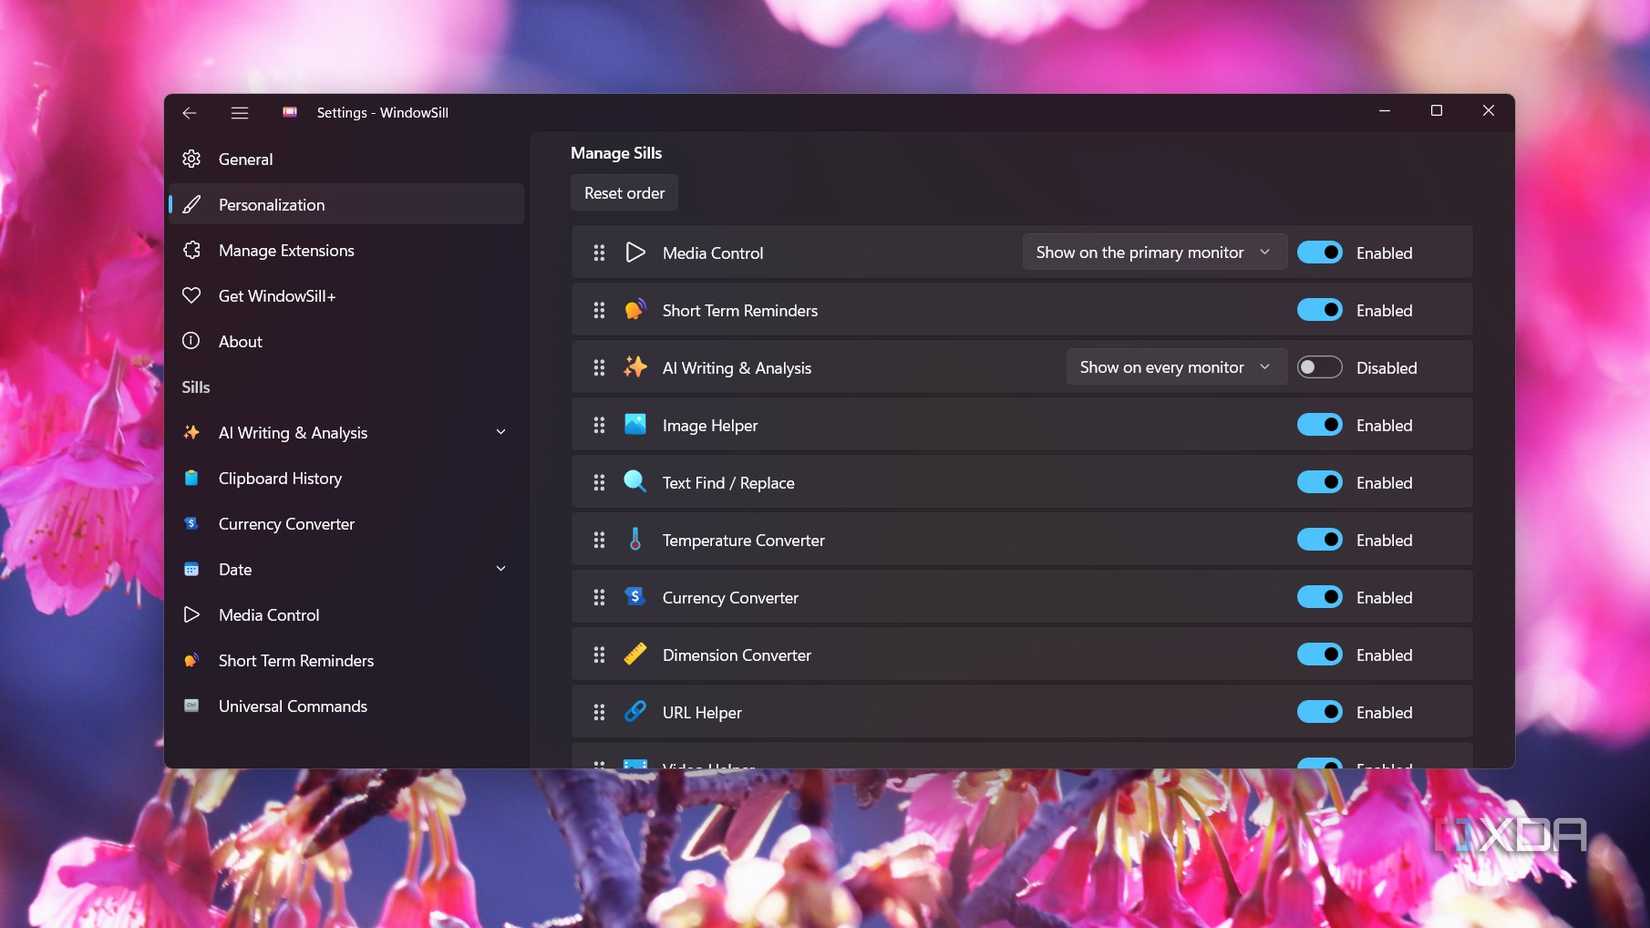Maximize the WindowSill settings window

pos(1437,111)
